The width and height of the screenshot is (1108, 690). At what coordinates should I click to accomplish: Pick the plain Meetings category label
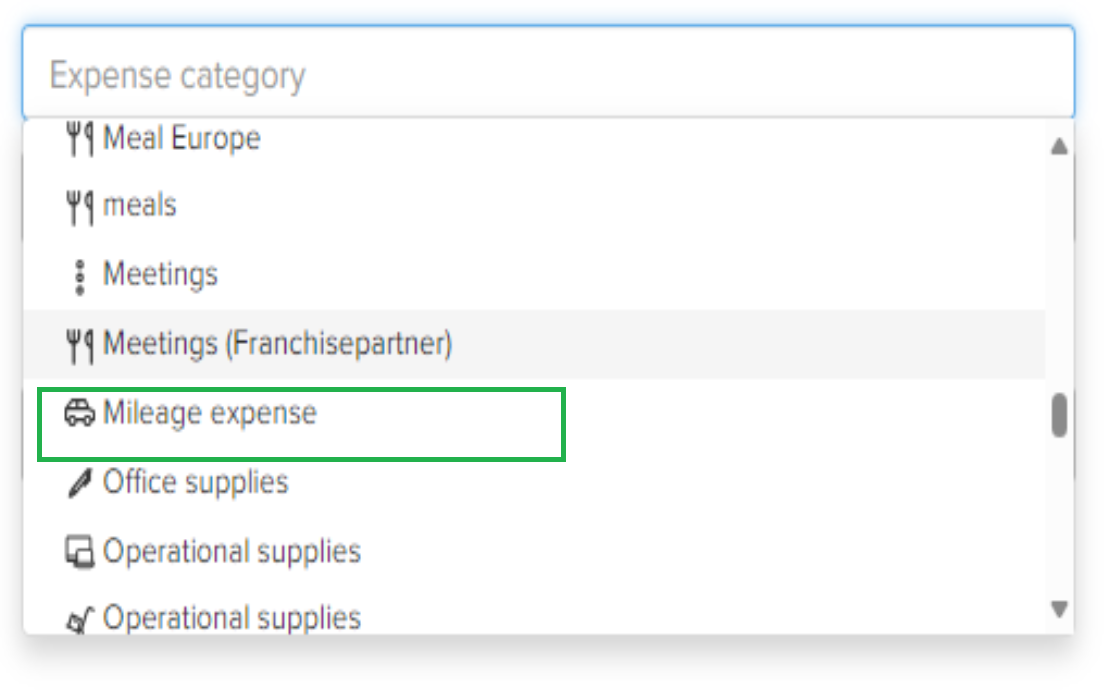(x=160, y=275)
